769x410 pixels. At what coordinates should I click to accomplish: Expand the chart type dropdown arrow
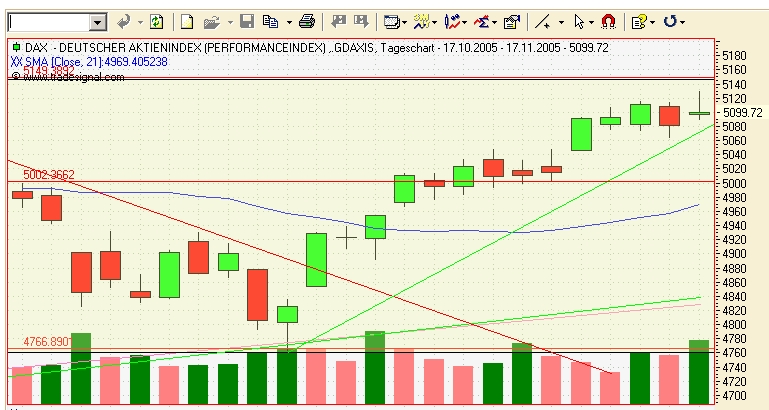(x=464, y=23)
